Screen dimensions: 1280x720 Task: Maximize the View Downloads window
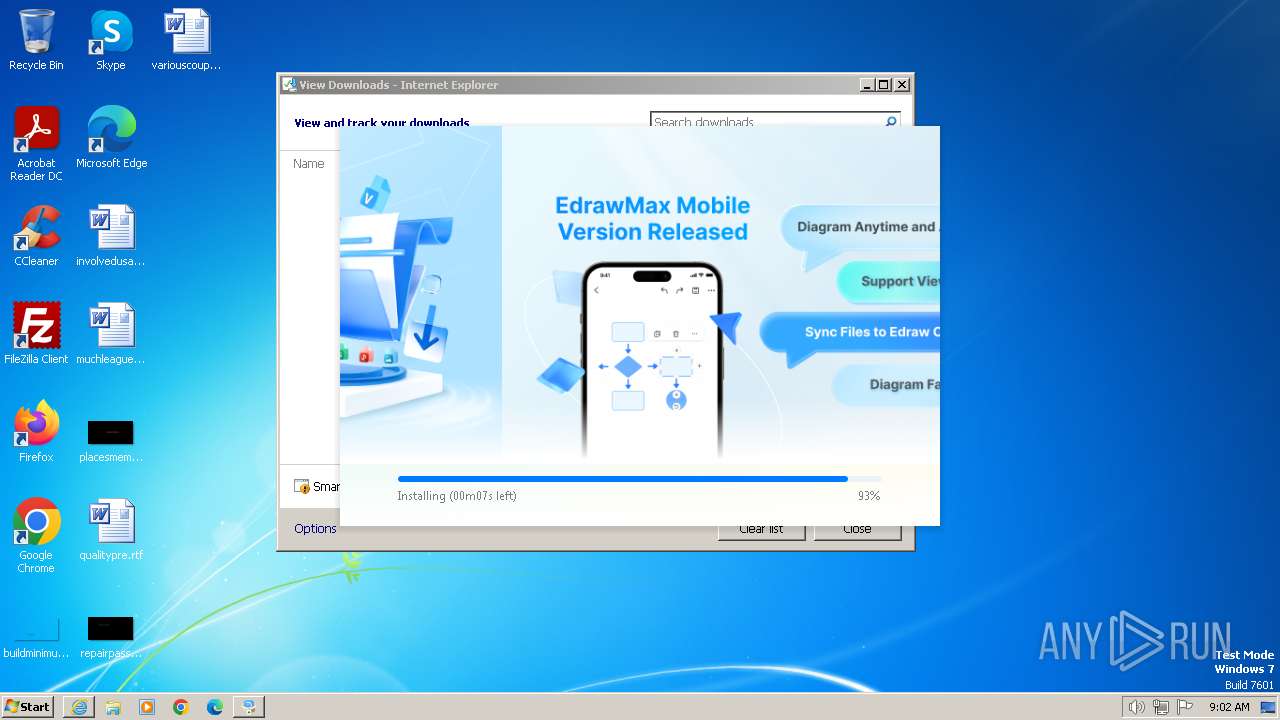tap(883, 85)
